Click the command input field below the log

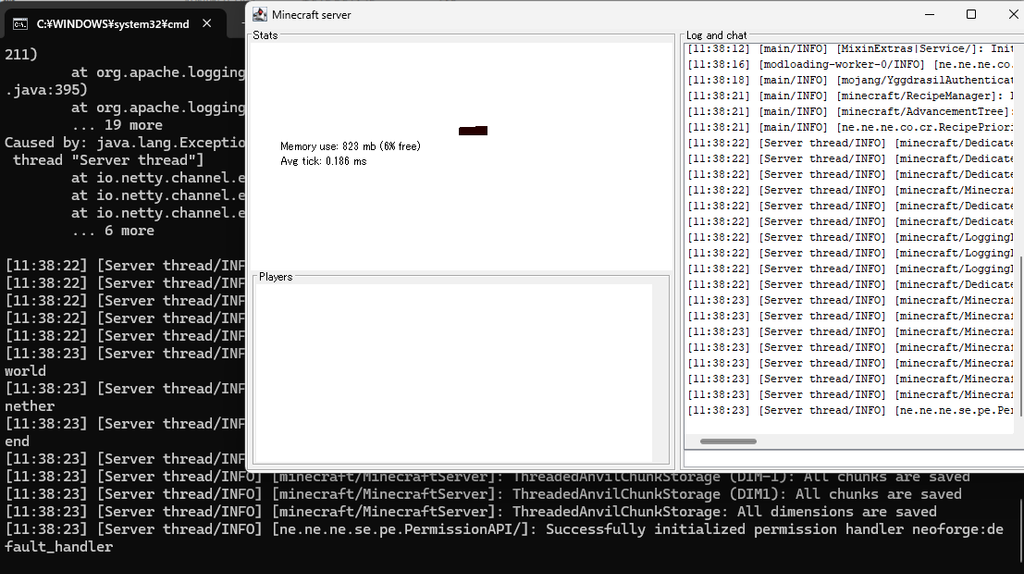pyautogui.click(x=854, y=459)
